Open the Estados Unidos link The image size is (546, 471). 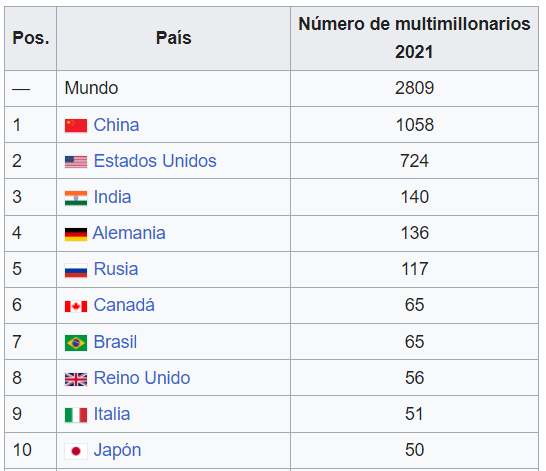[155, 161]
